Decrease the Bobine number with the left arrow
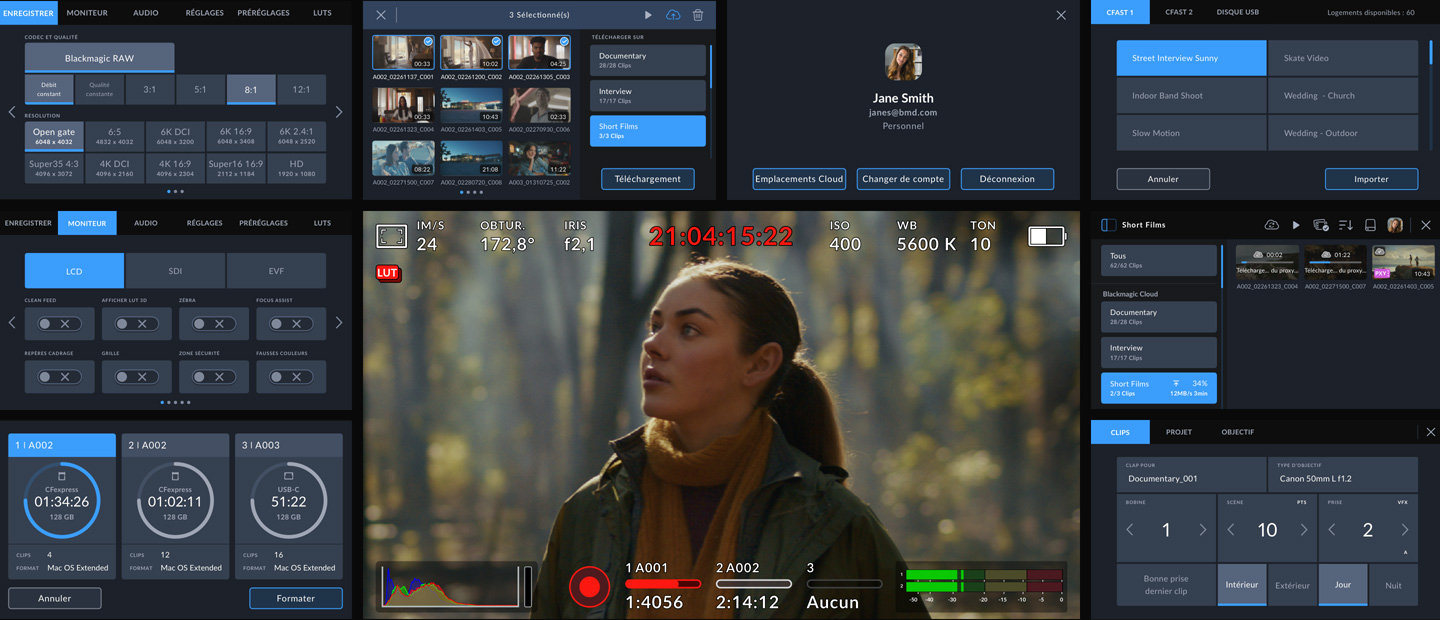The image size is (1440, 620). (1130, 530)
